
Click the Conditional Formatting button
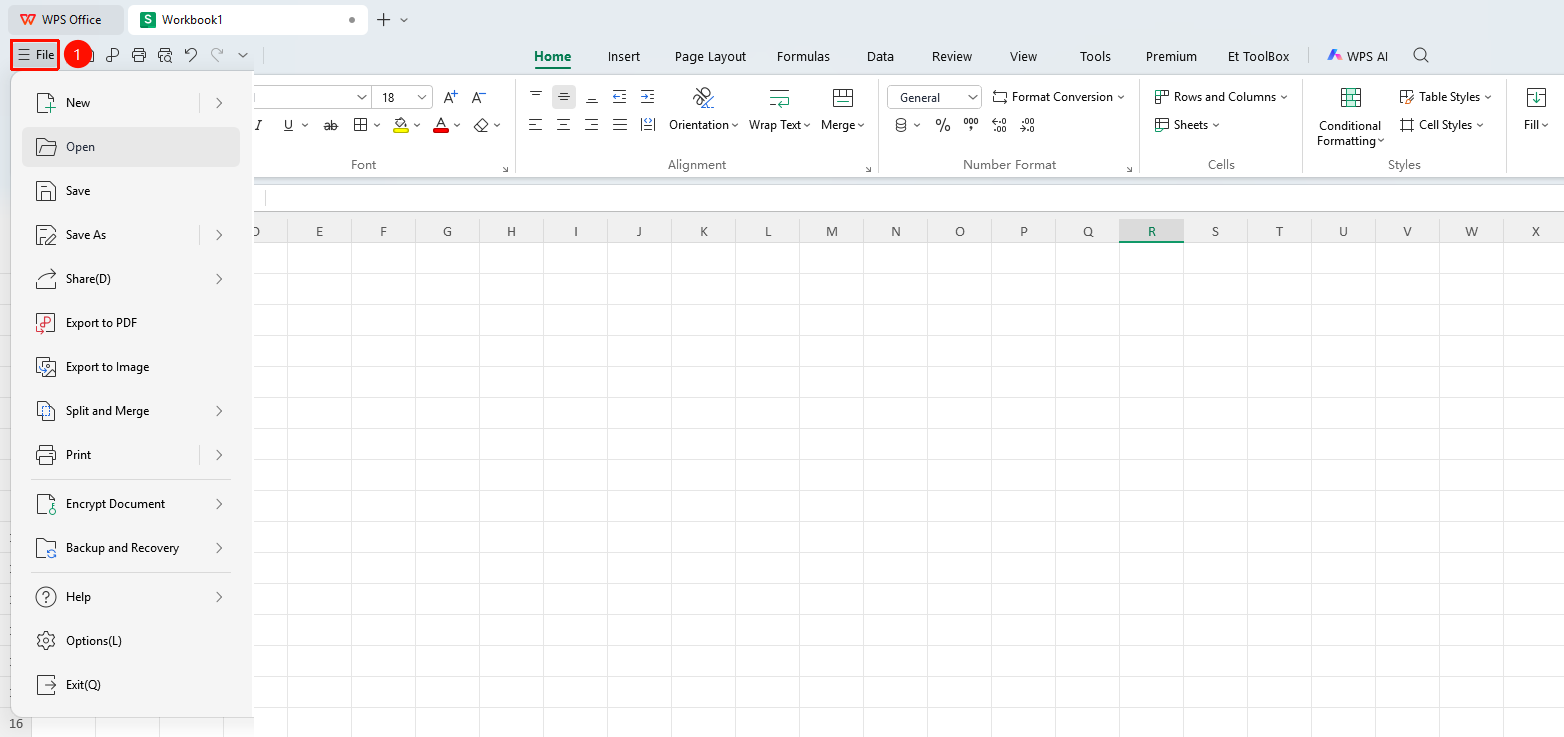(1350, 117)
